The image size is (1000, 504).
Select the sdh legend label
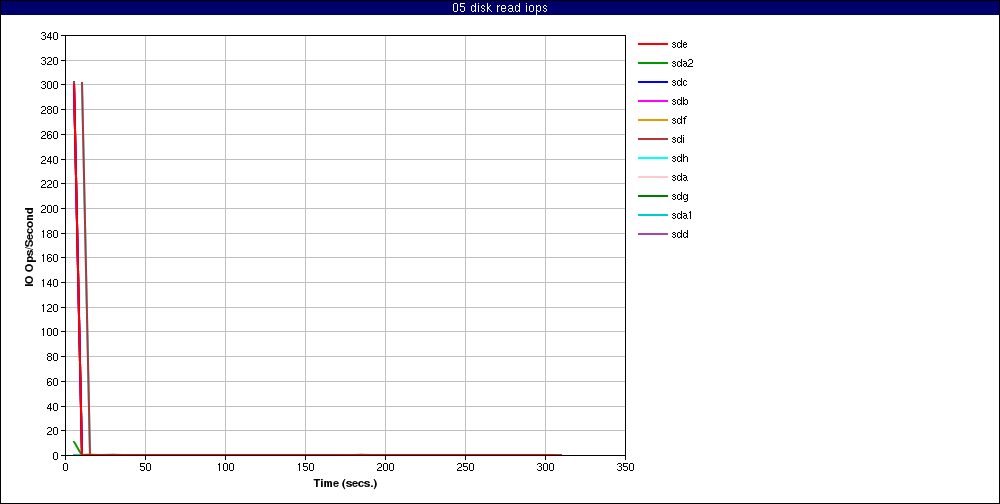click(679, 158)
